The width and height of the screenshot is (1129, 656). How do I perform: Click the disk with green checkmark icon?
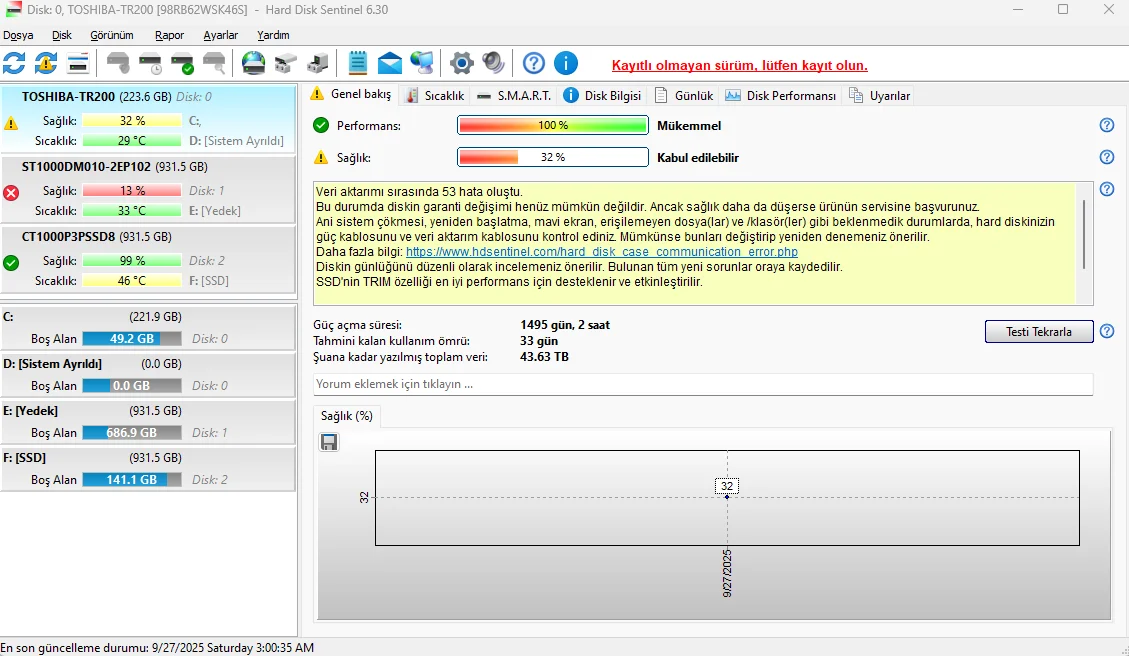tap(182, 63)
